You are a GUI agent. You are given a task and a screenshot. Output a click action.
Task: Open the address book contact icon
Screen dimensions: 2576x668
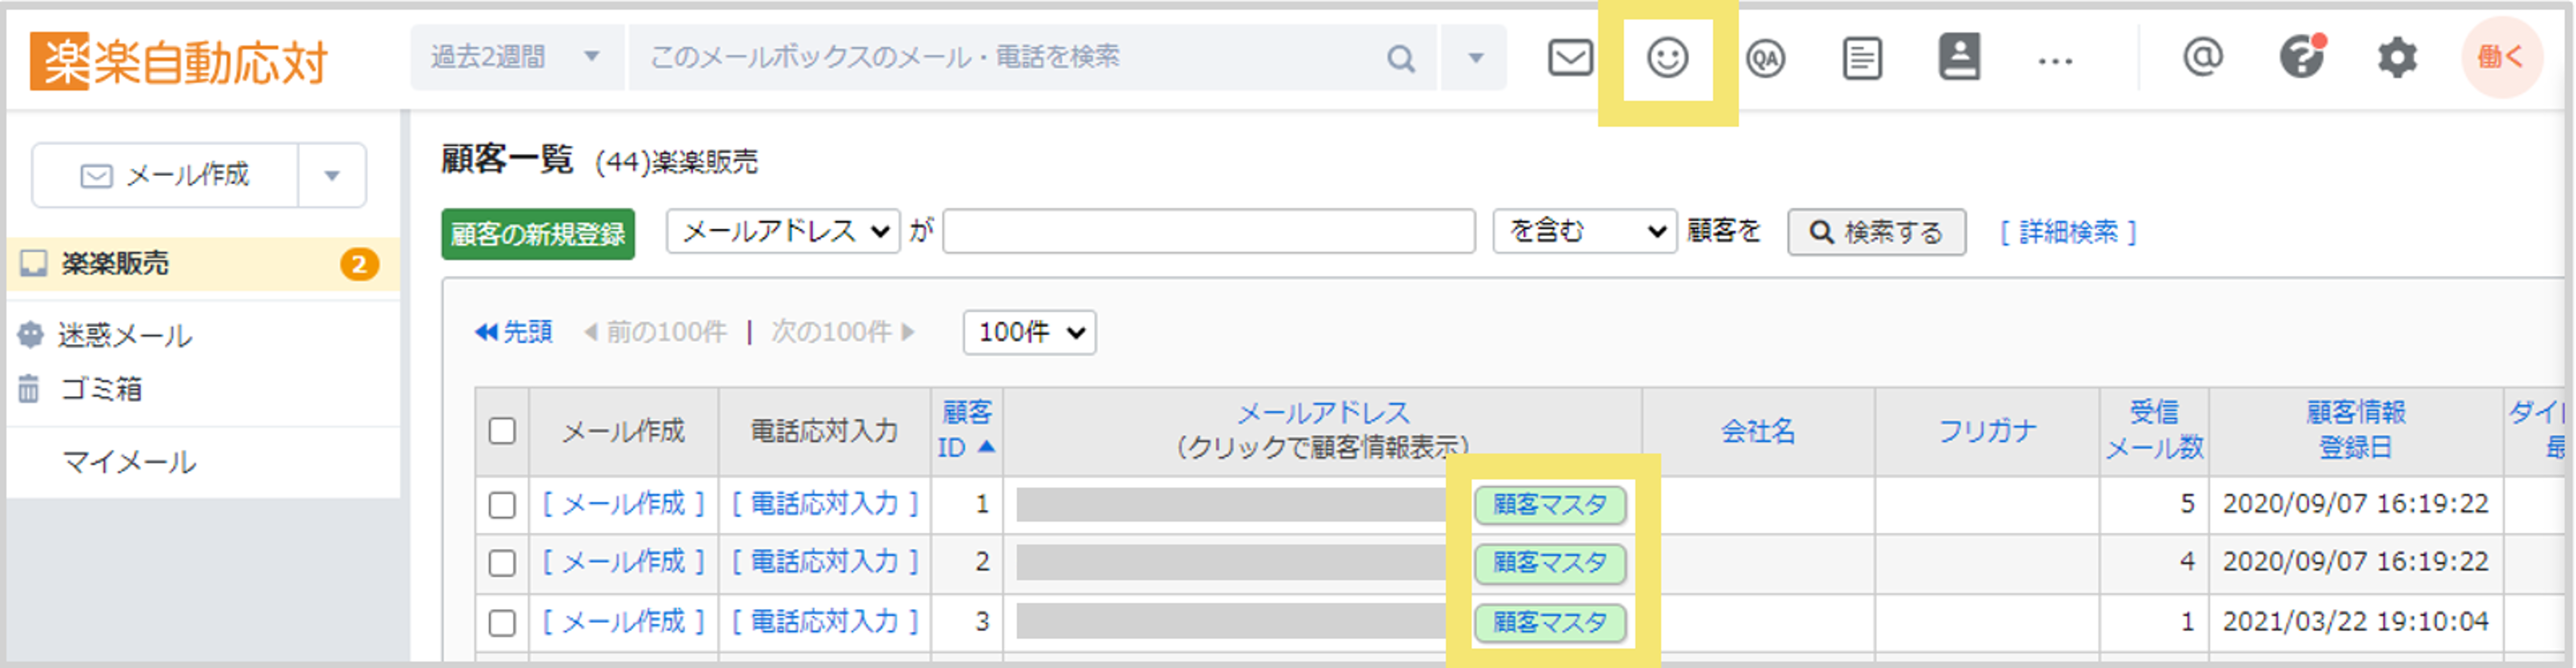point(1959,57)
